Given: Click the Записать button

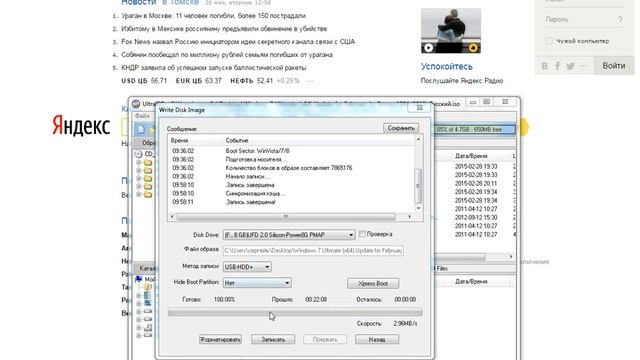Looking at the screenshot, I should (273, 340).
